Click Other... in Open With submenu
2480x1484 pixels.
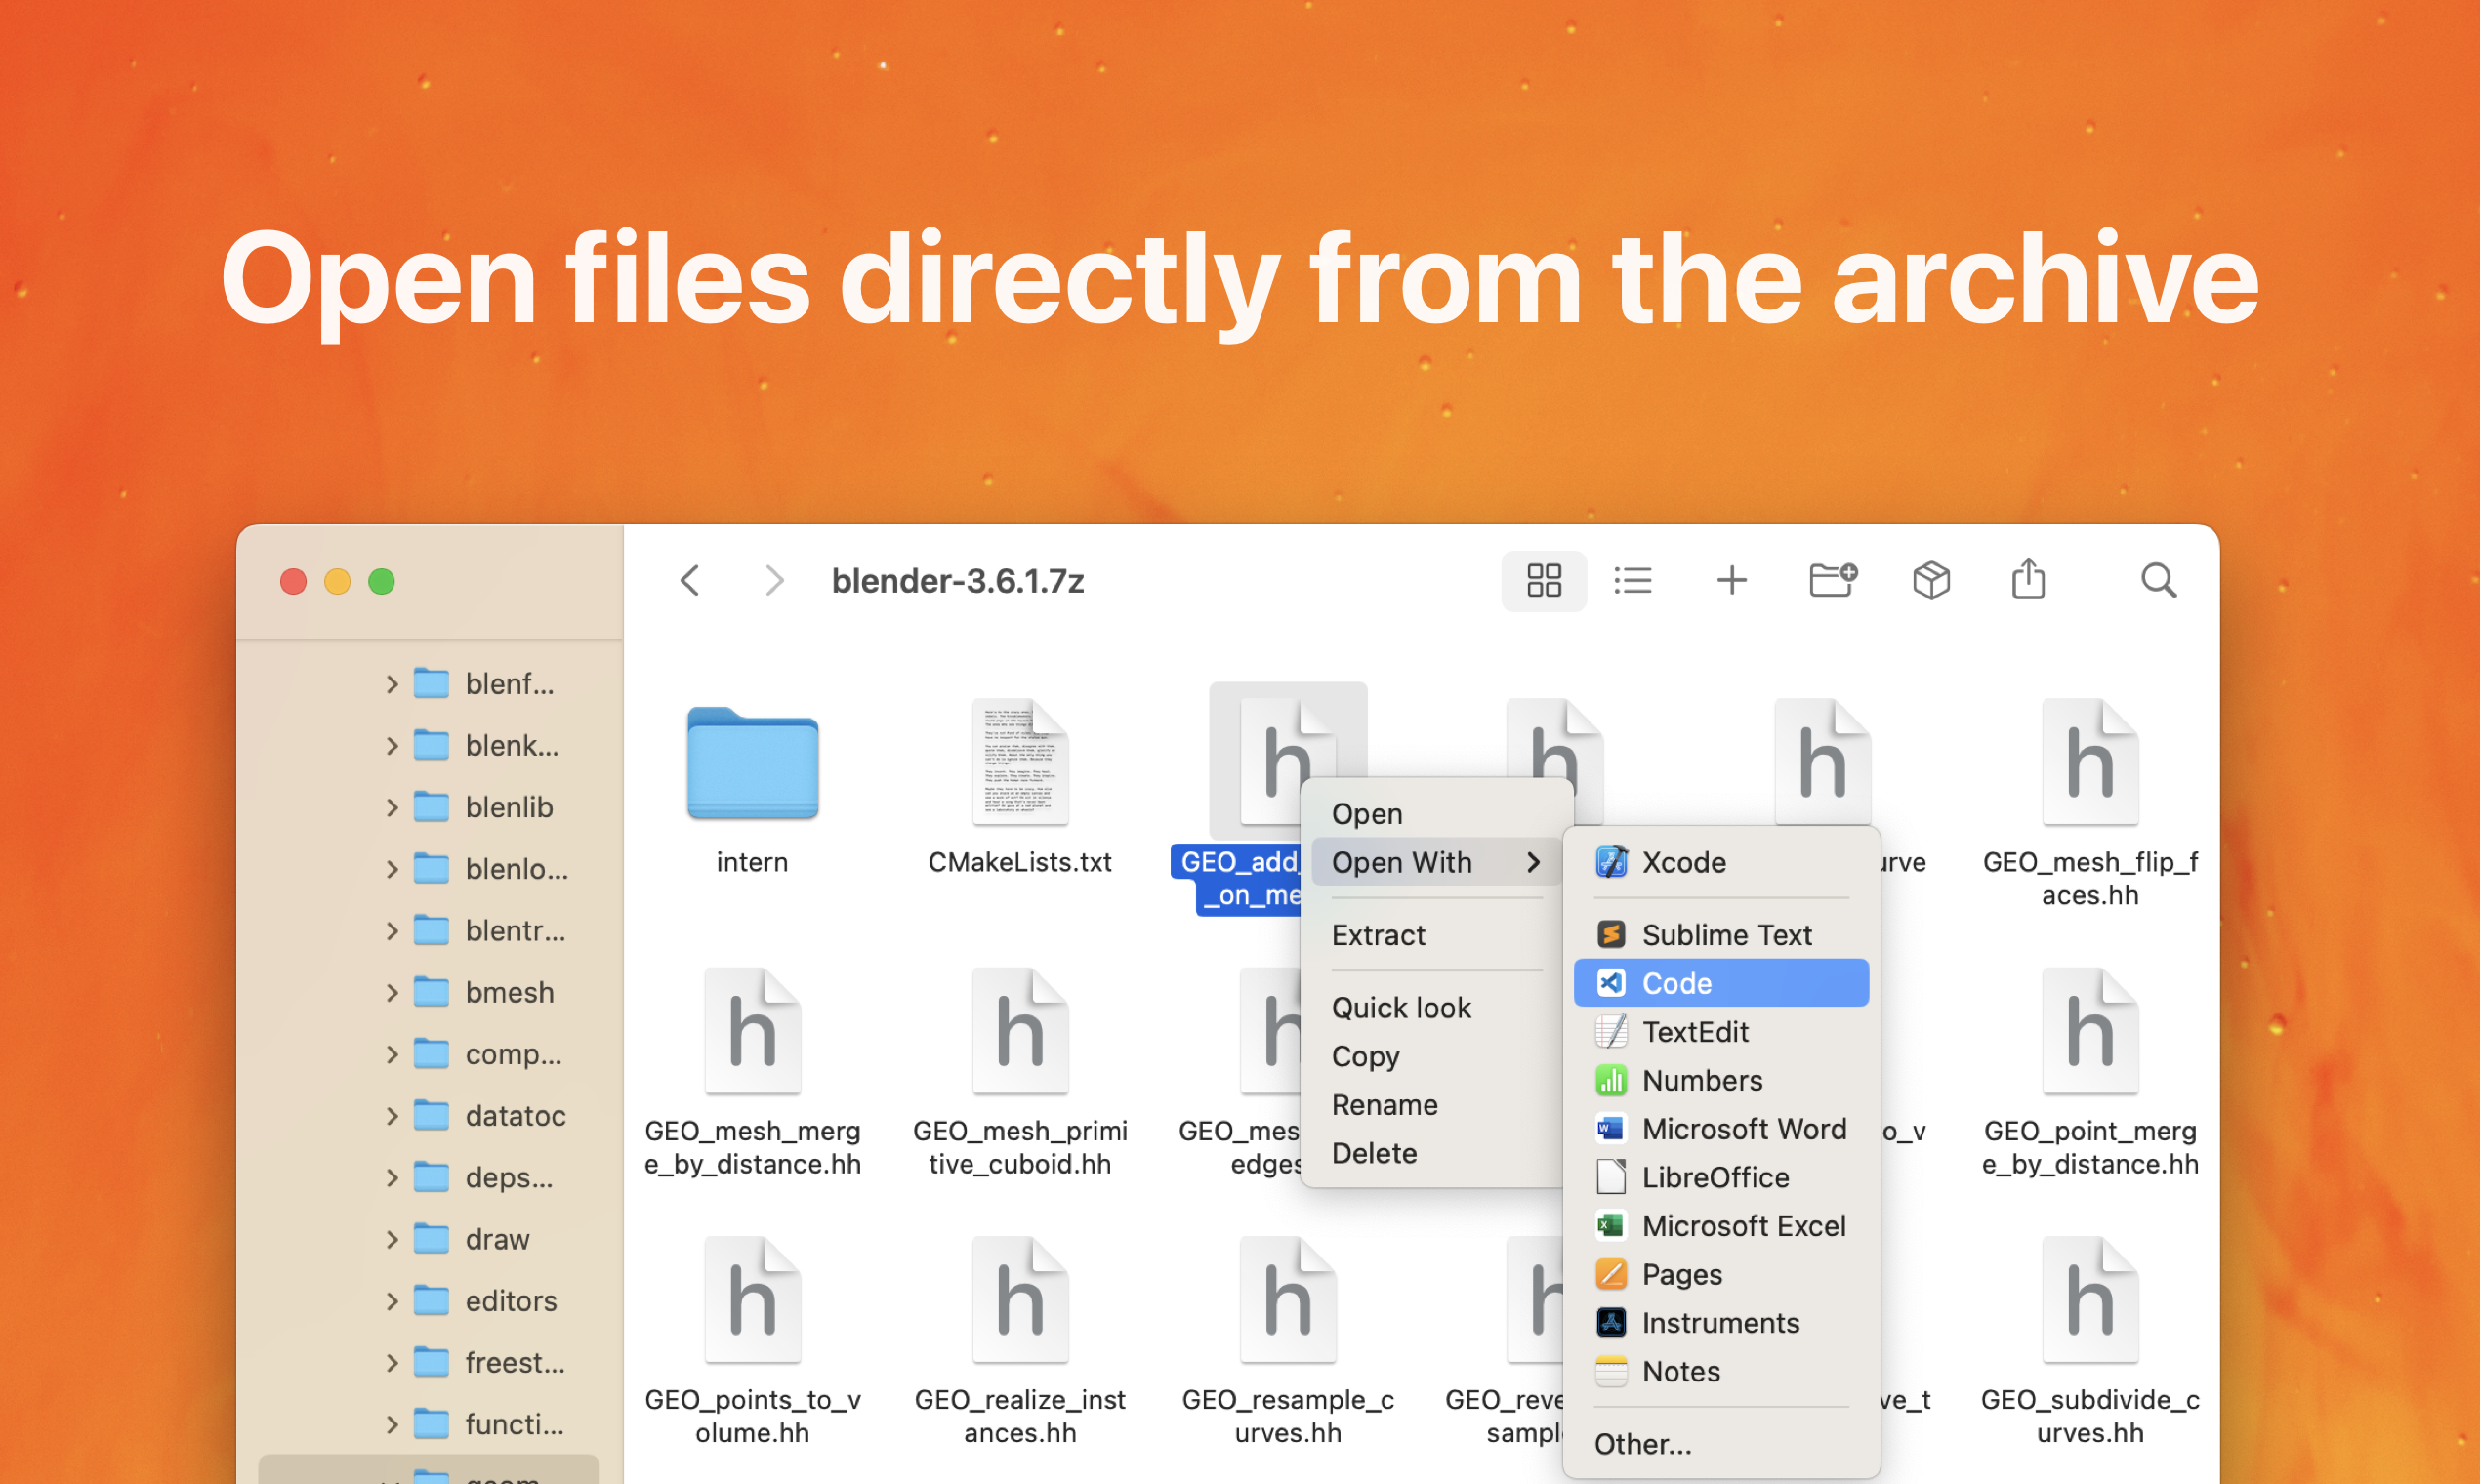1721,1444
